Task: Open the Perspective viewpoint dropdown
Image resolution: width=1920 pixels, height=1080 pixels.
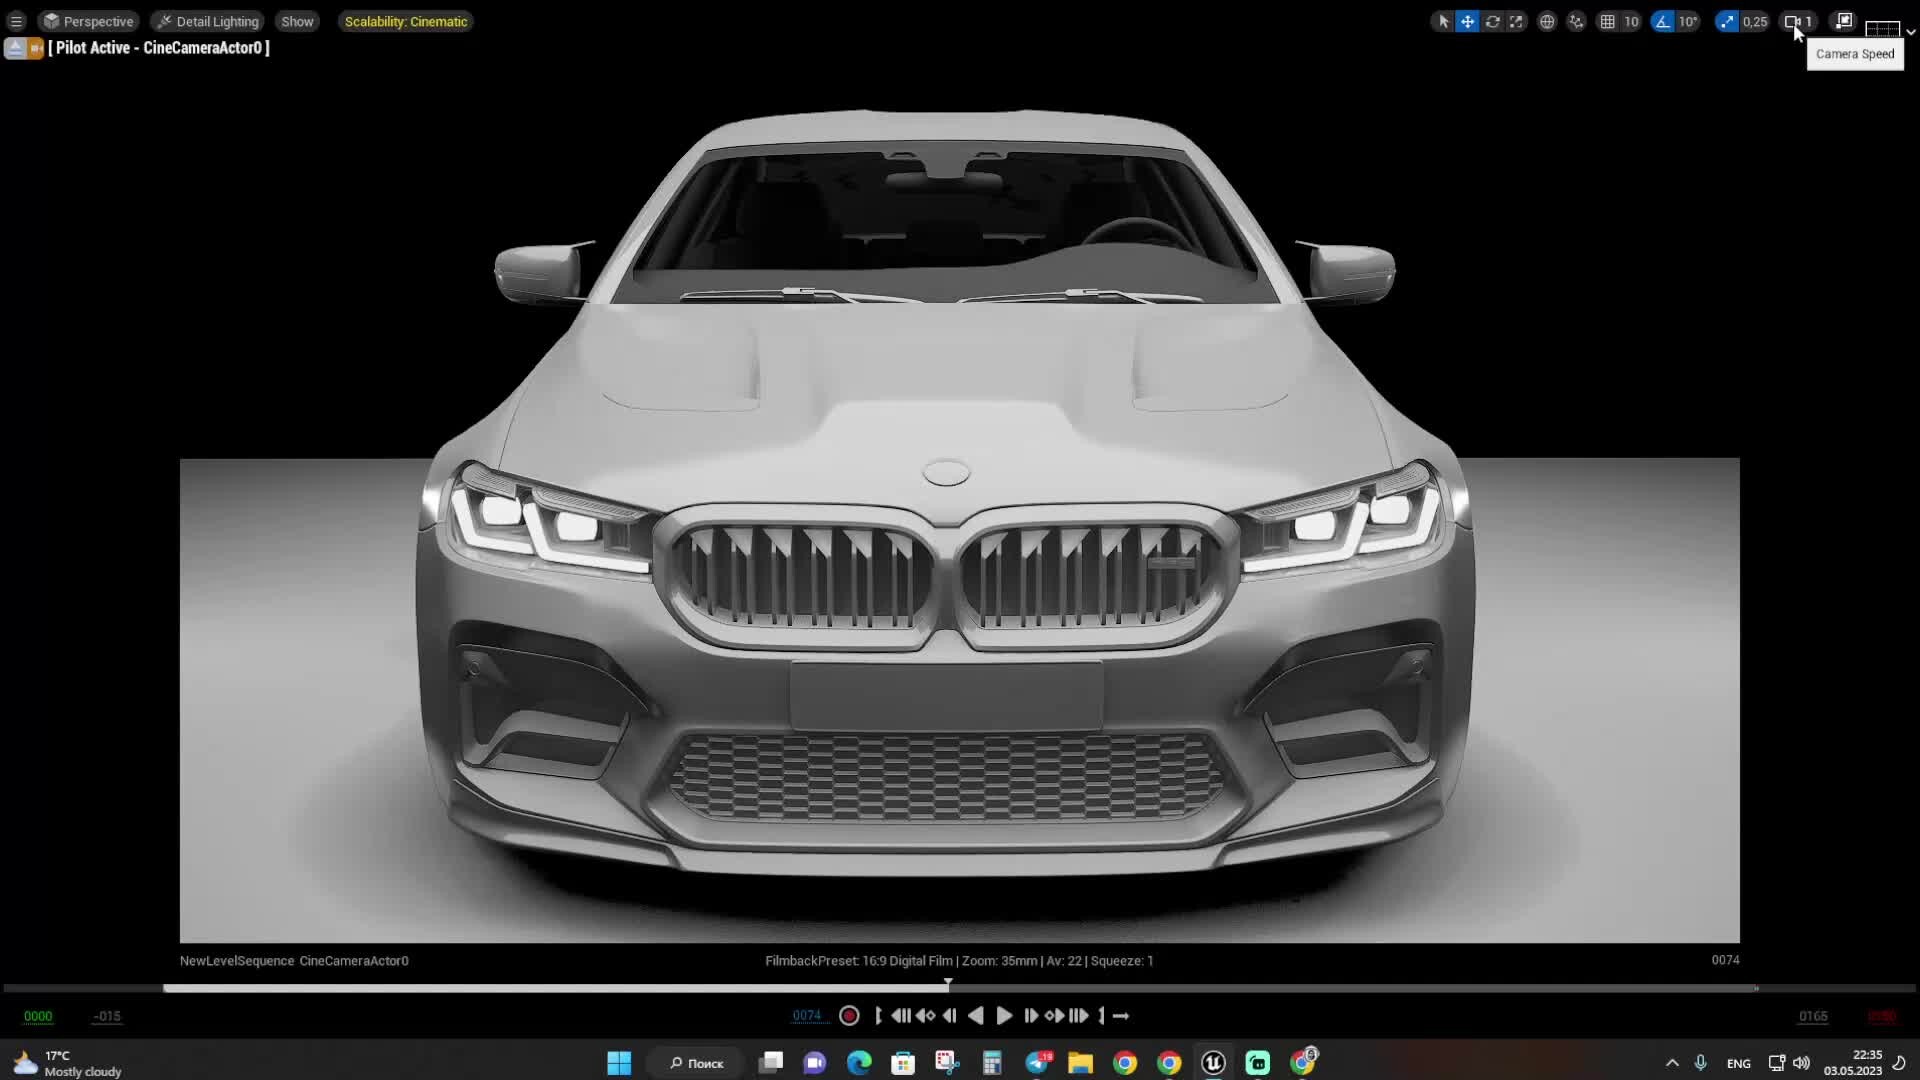Action: pos(88,21)
